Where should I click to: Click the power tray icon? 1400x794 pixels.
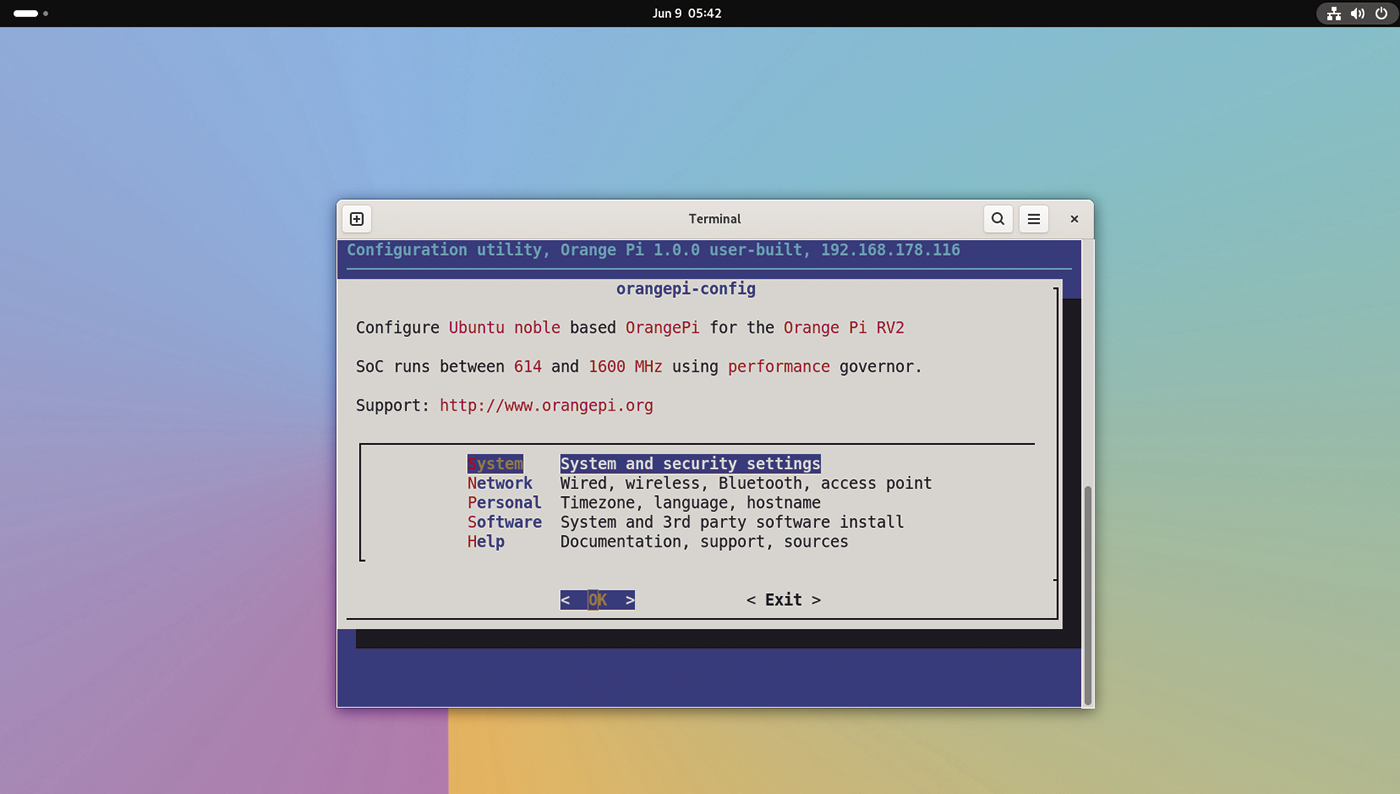1381,13
